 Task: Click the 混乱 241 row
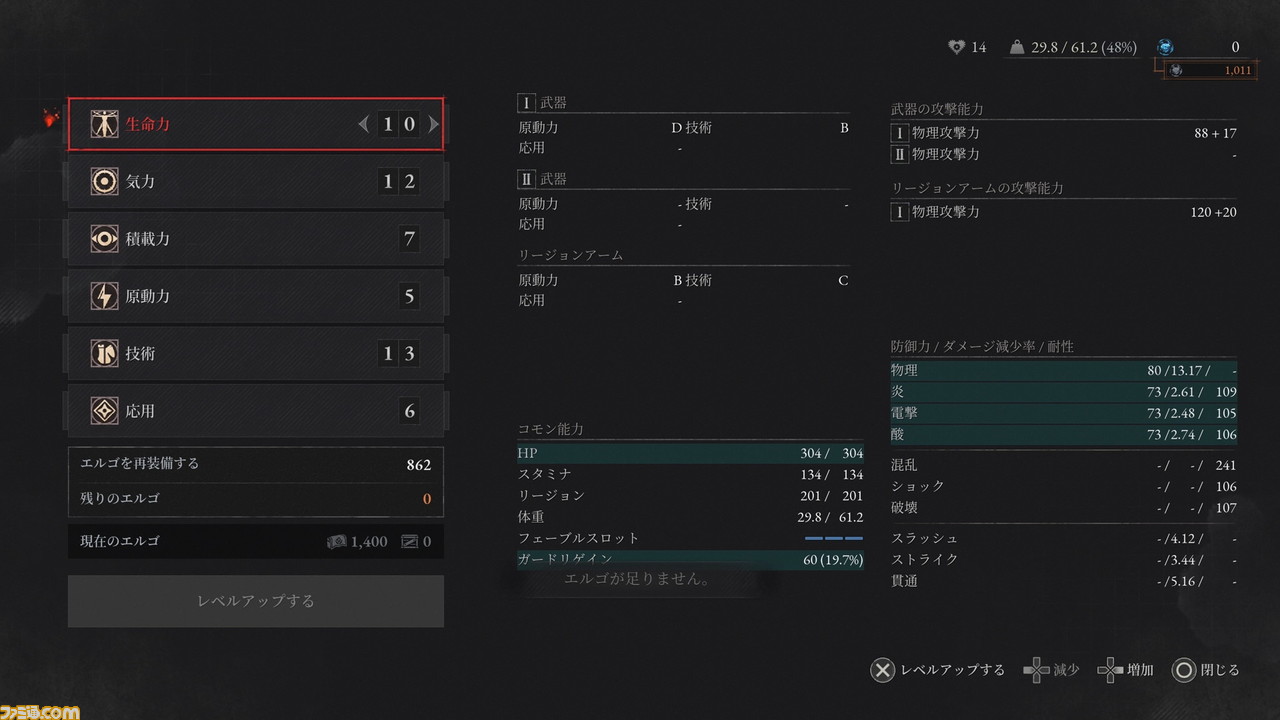point(1064,465)
